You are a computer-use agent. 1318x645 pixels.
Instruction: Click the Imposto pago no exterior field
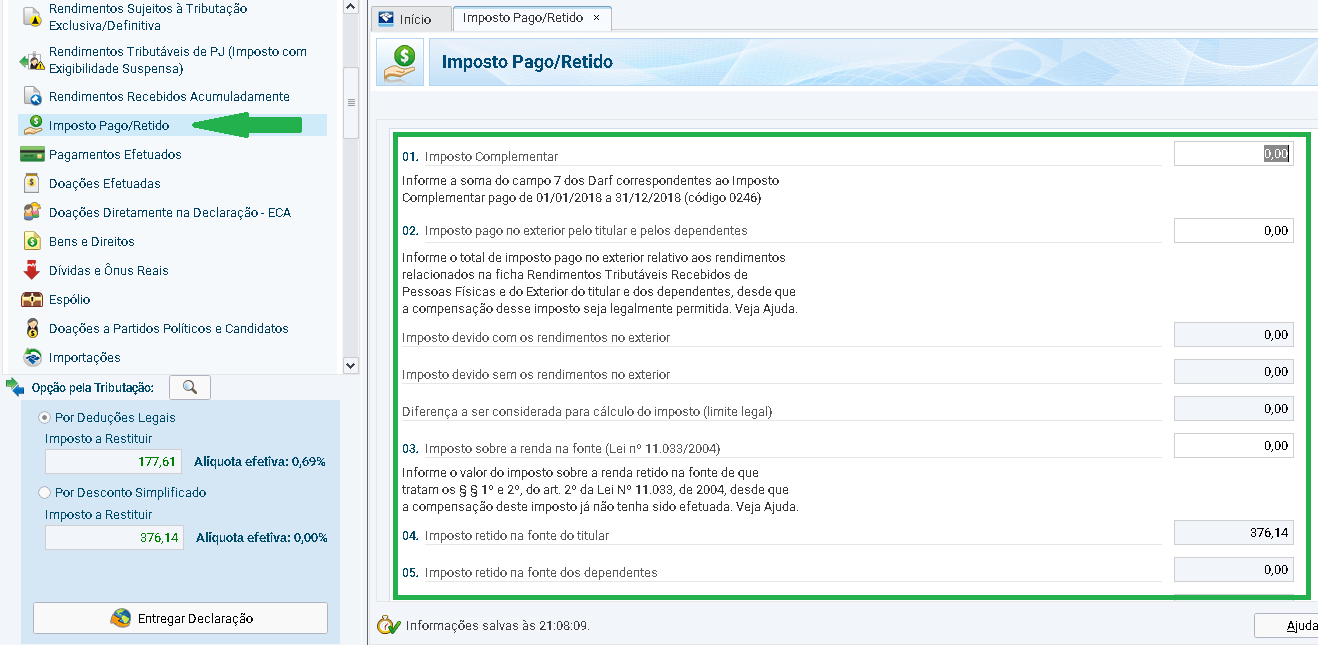point(1234,231)
